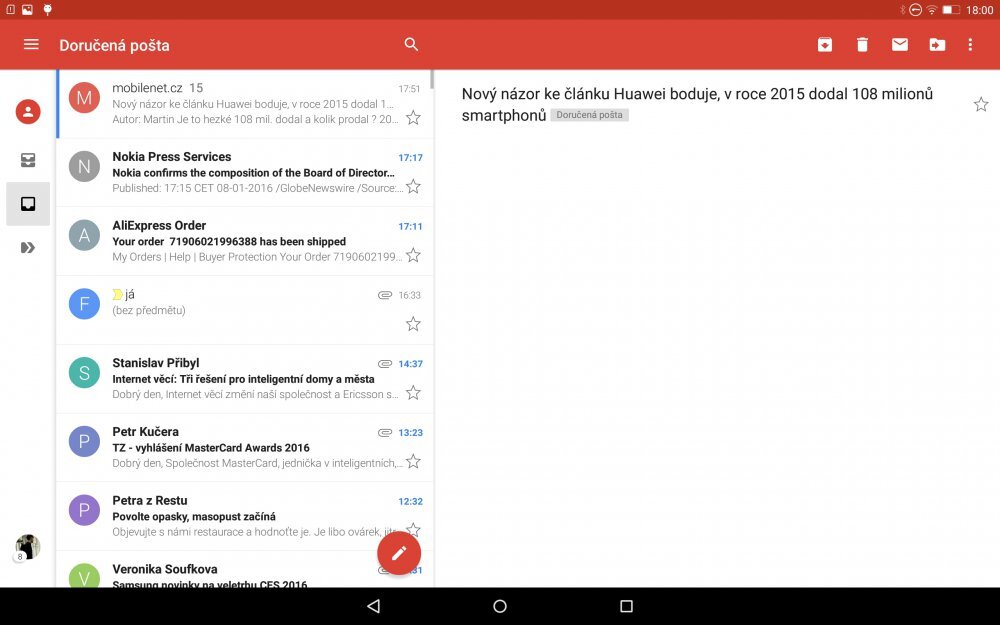Image resolution: width=1000 pixels, height=625 pixels.
Task: Compose a new email with pencil button
Action: pos(399,553)
